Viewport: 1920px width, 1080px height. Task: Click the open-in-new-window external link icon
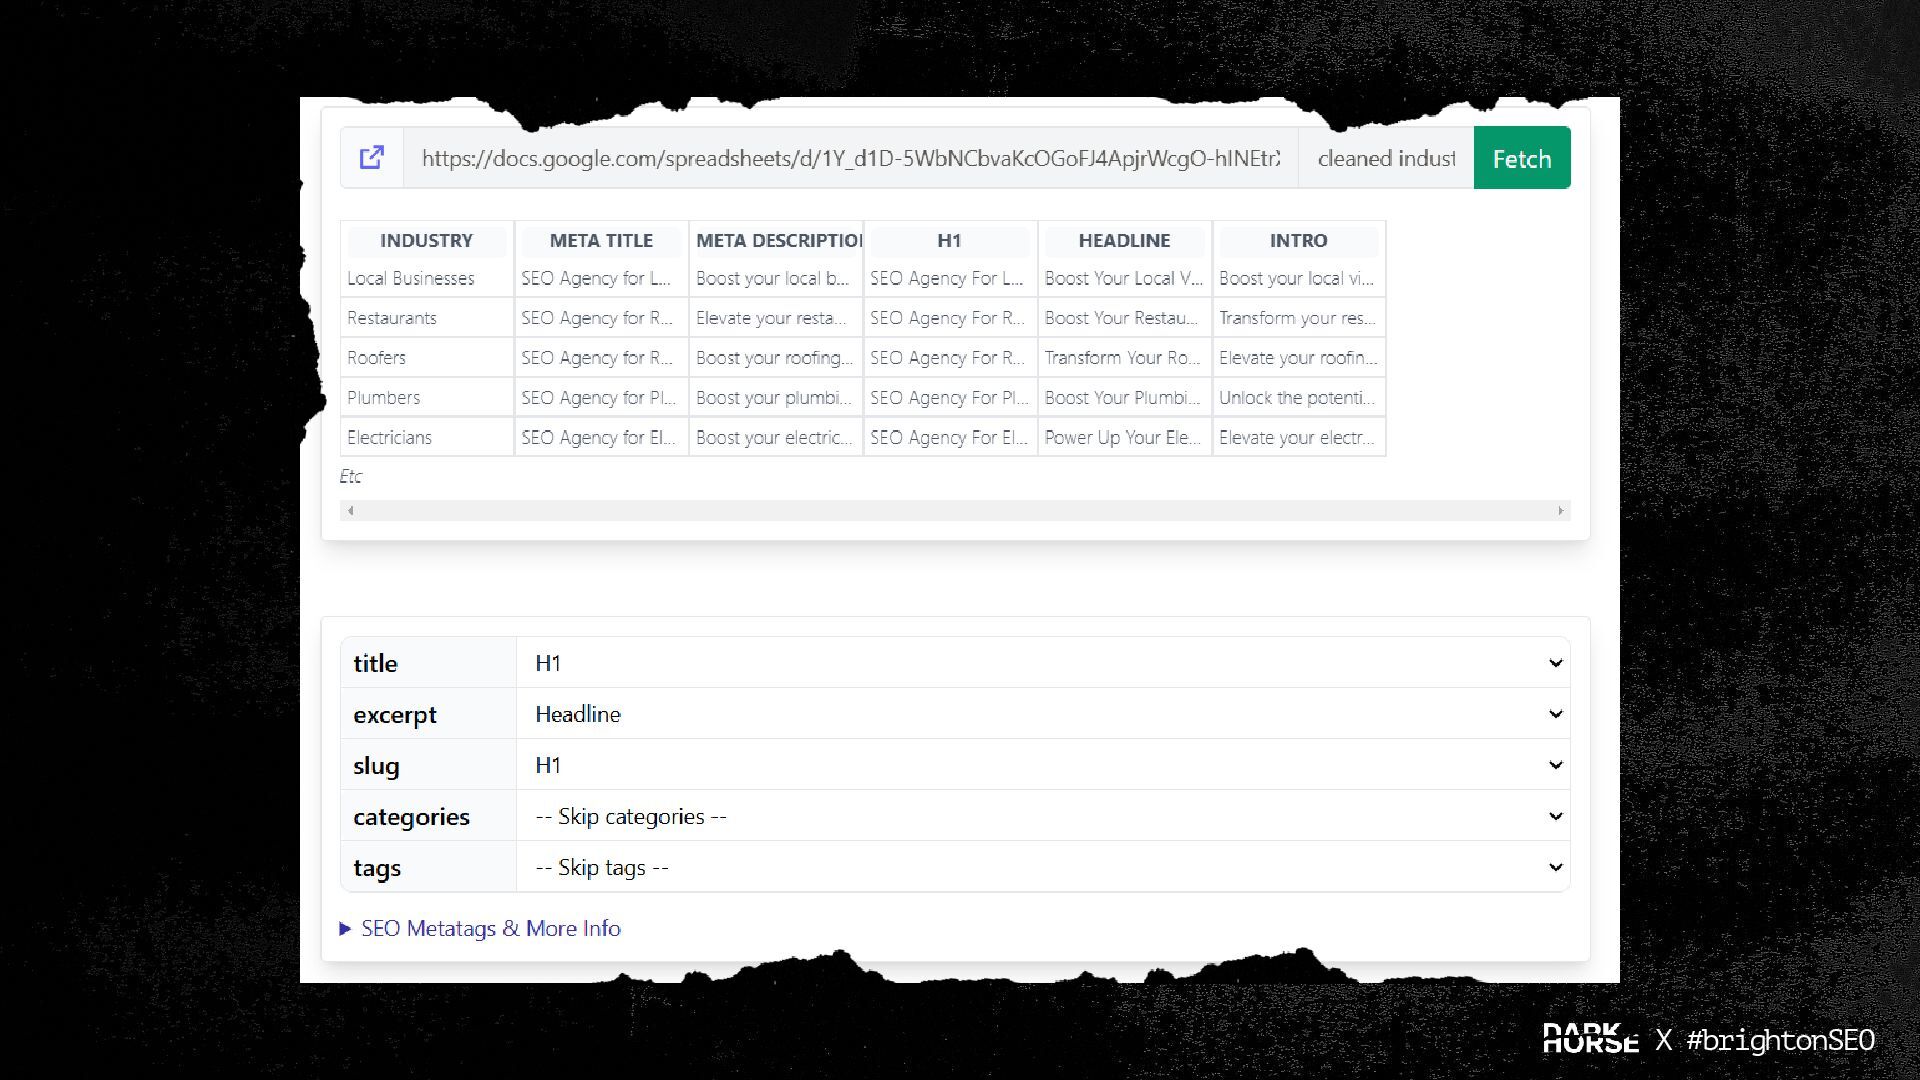click(x=371, y=158)
